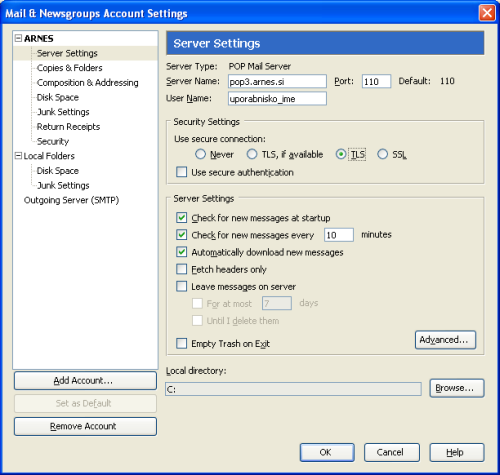Click the Server Name input field
500x475 pixels.
tap(277, 81)
